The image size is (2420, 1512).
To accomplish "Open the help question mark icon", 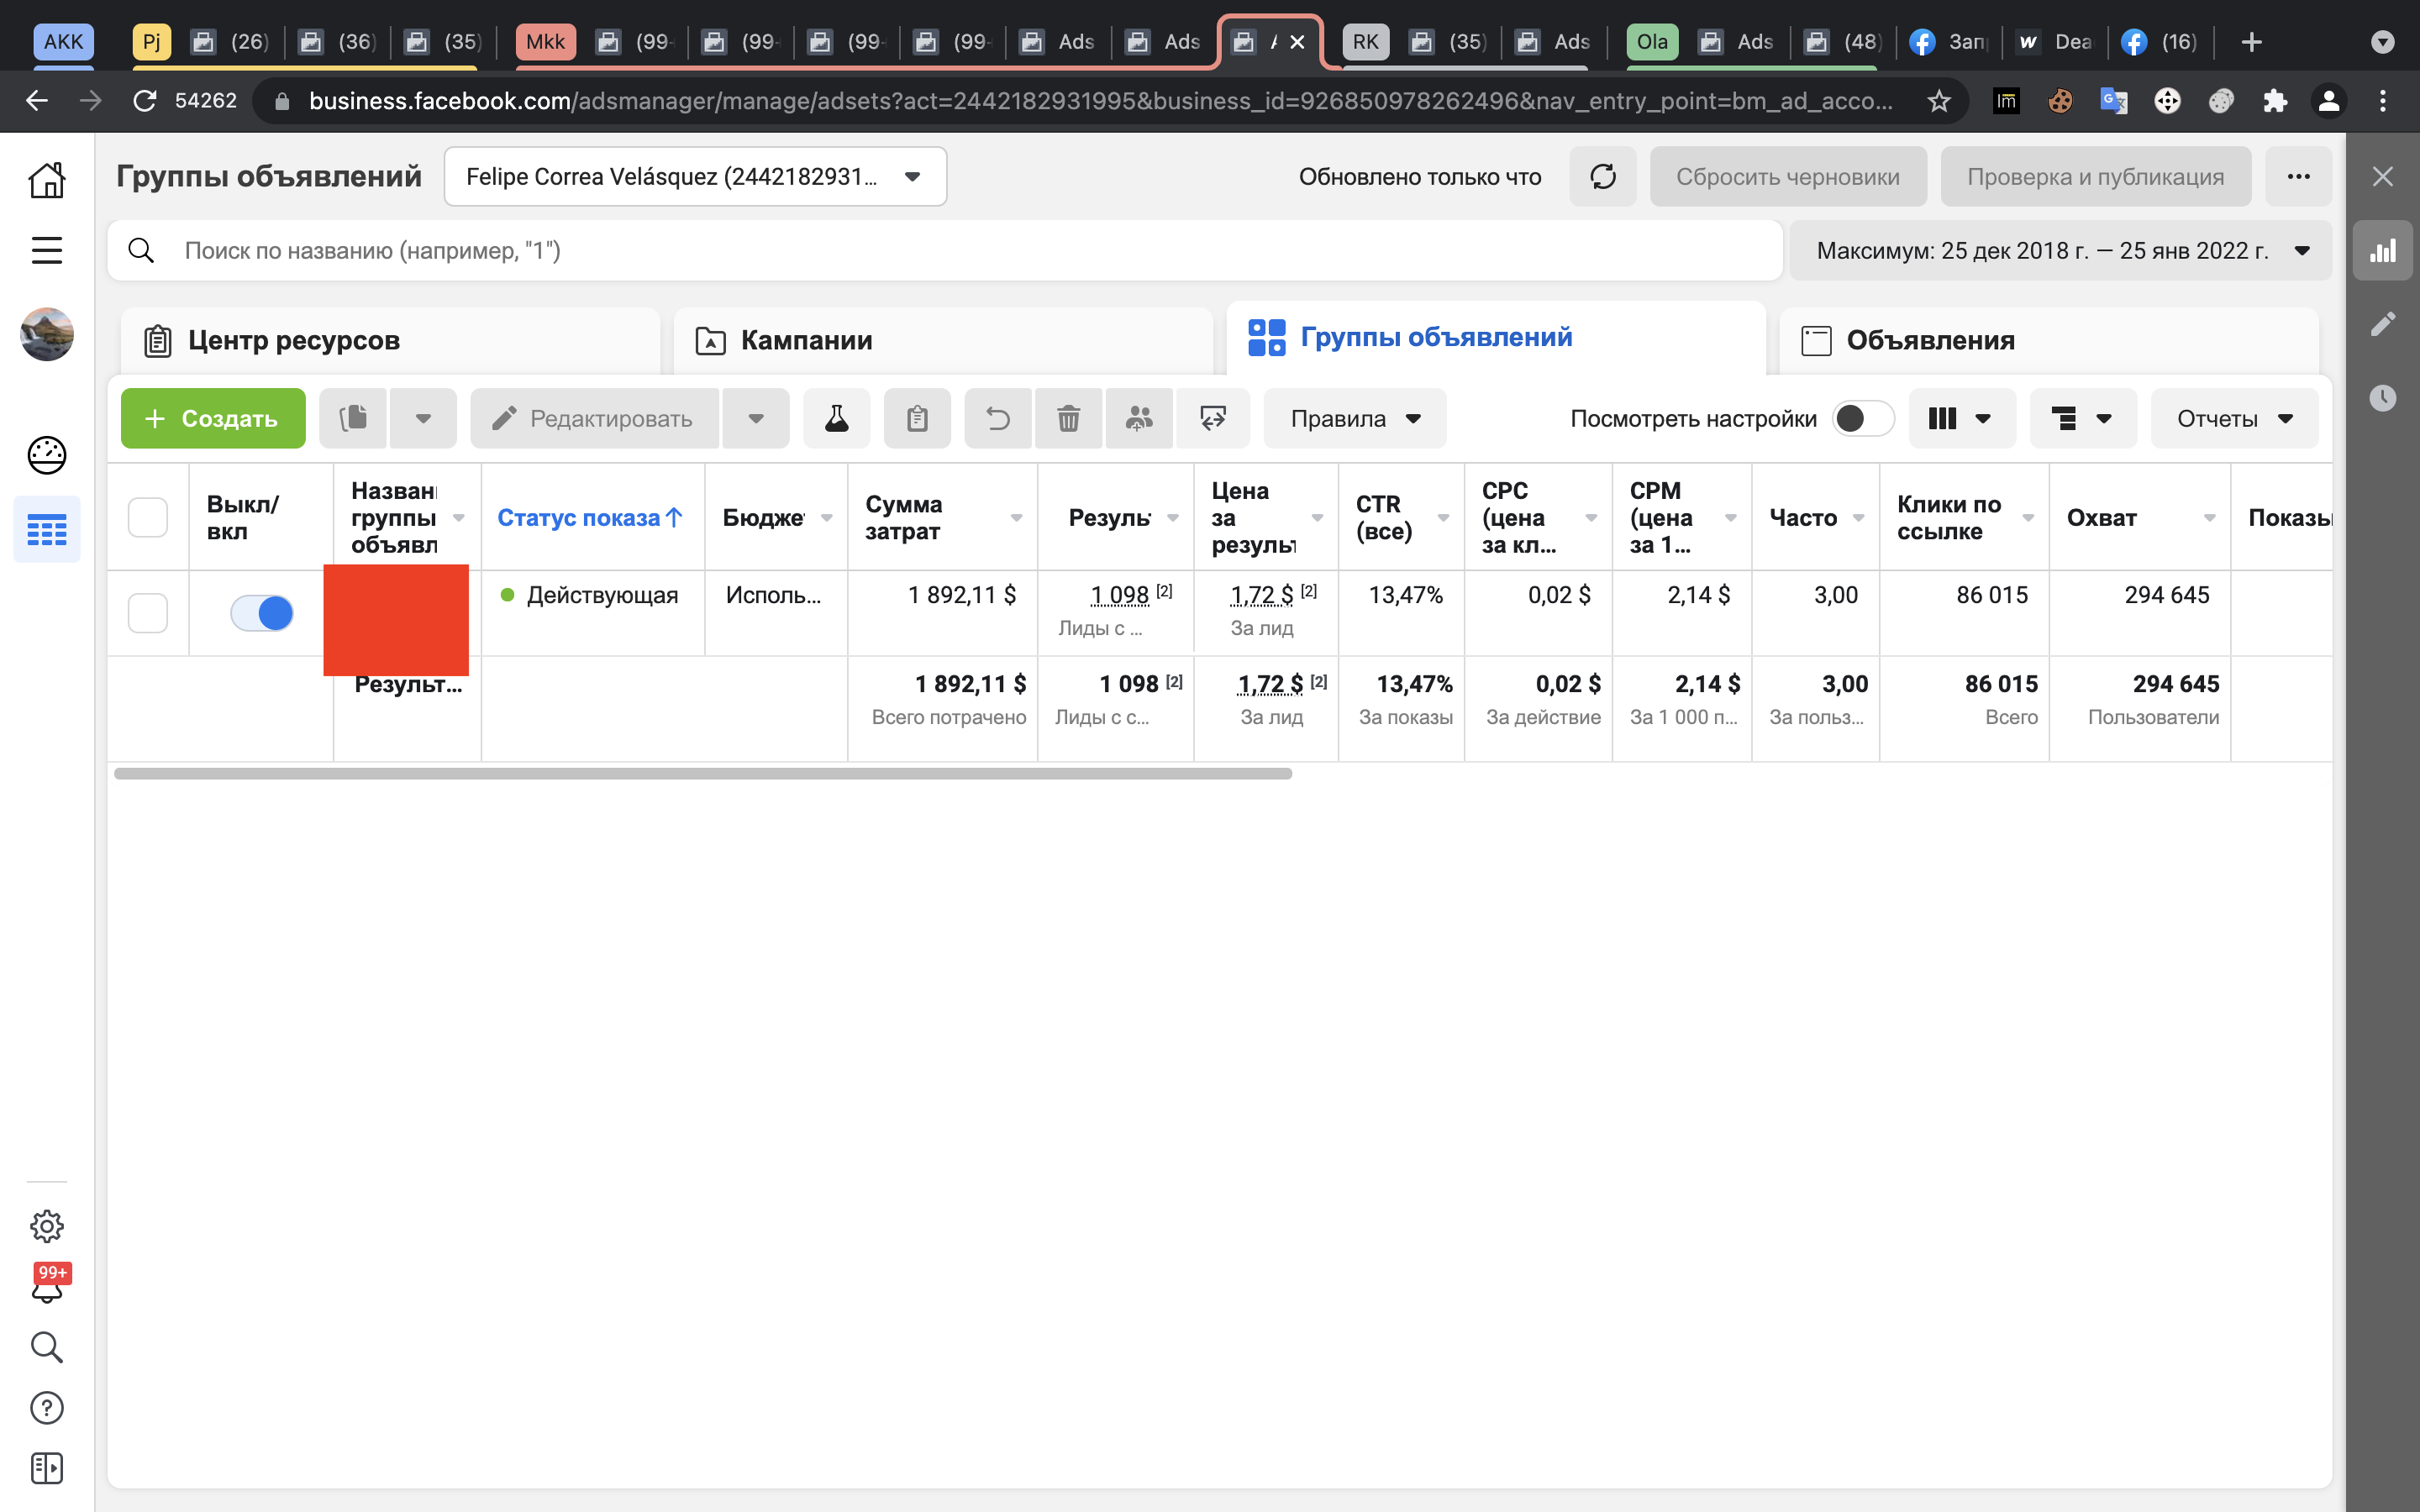I will [47, 1408].
